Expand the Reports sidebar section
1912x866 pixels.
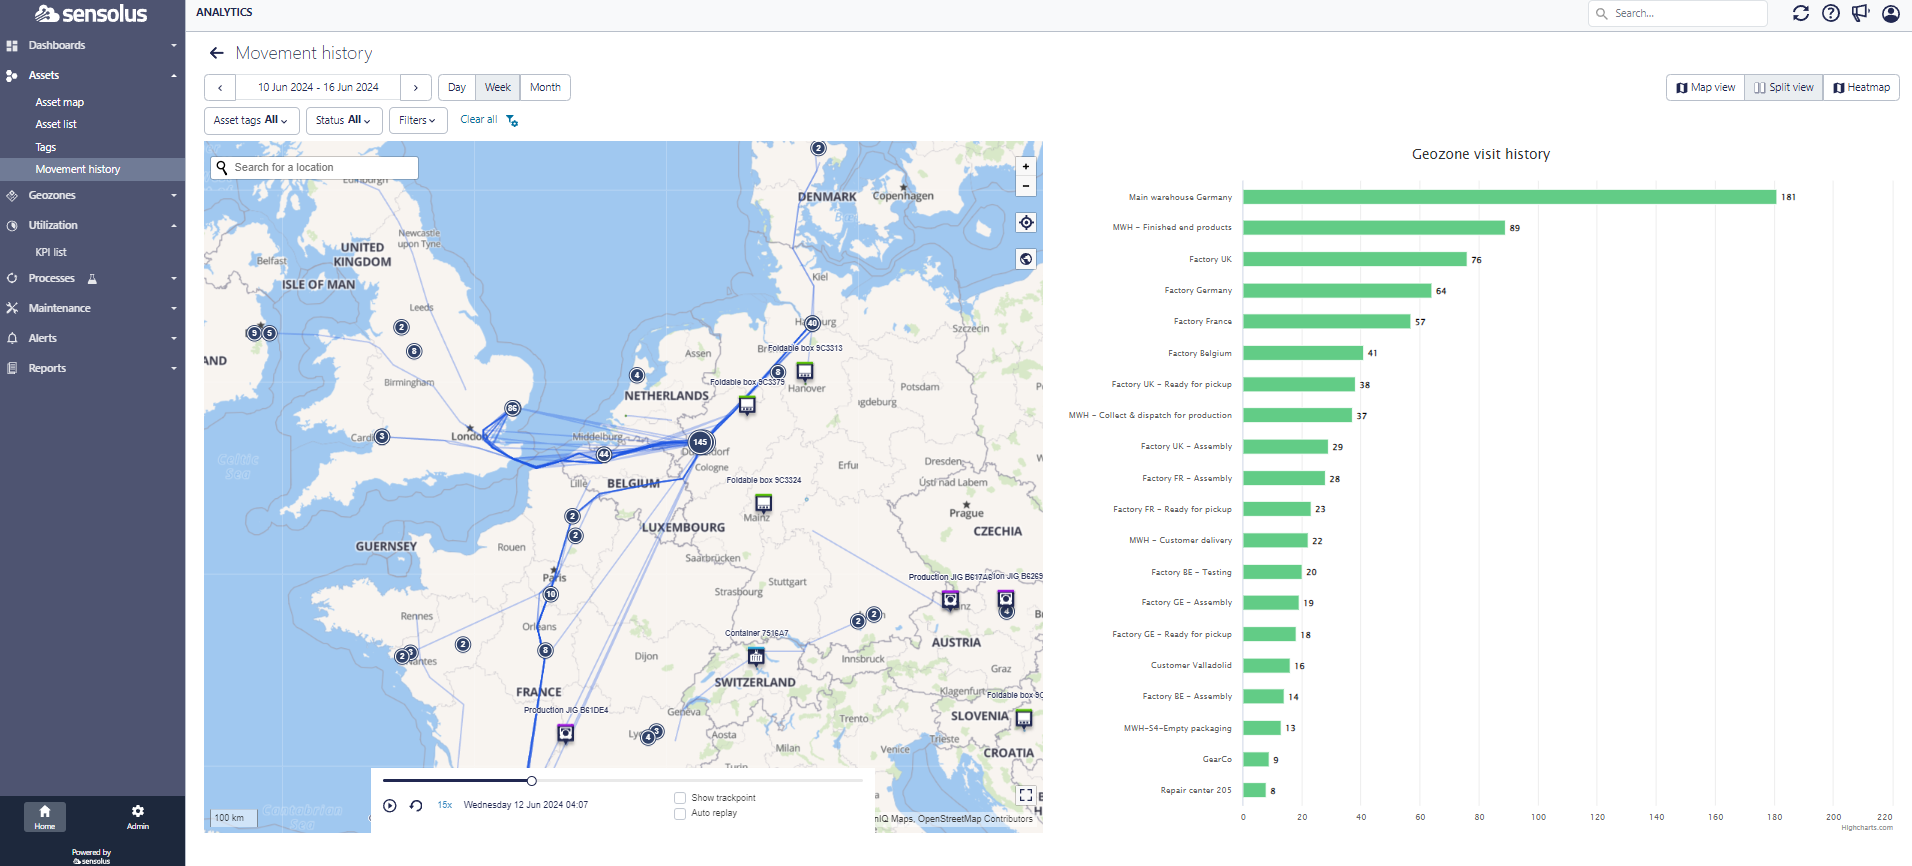(x=92, y=368)
